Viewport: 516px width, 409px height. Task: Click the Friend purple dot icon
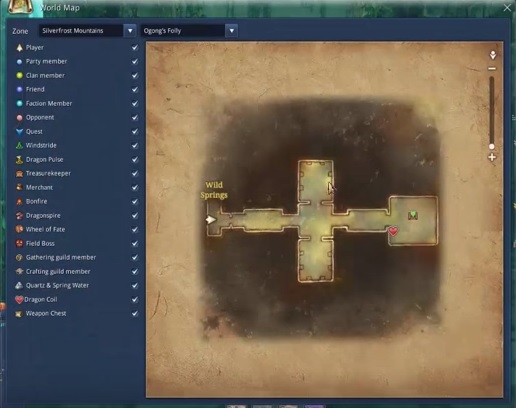click(x=19, y=89)
